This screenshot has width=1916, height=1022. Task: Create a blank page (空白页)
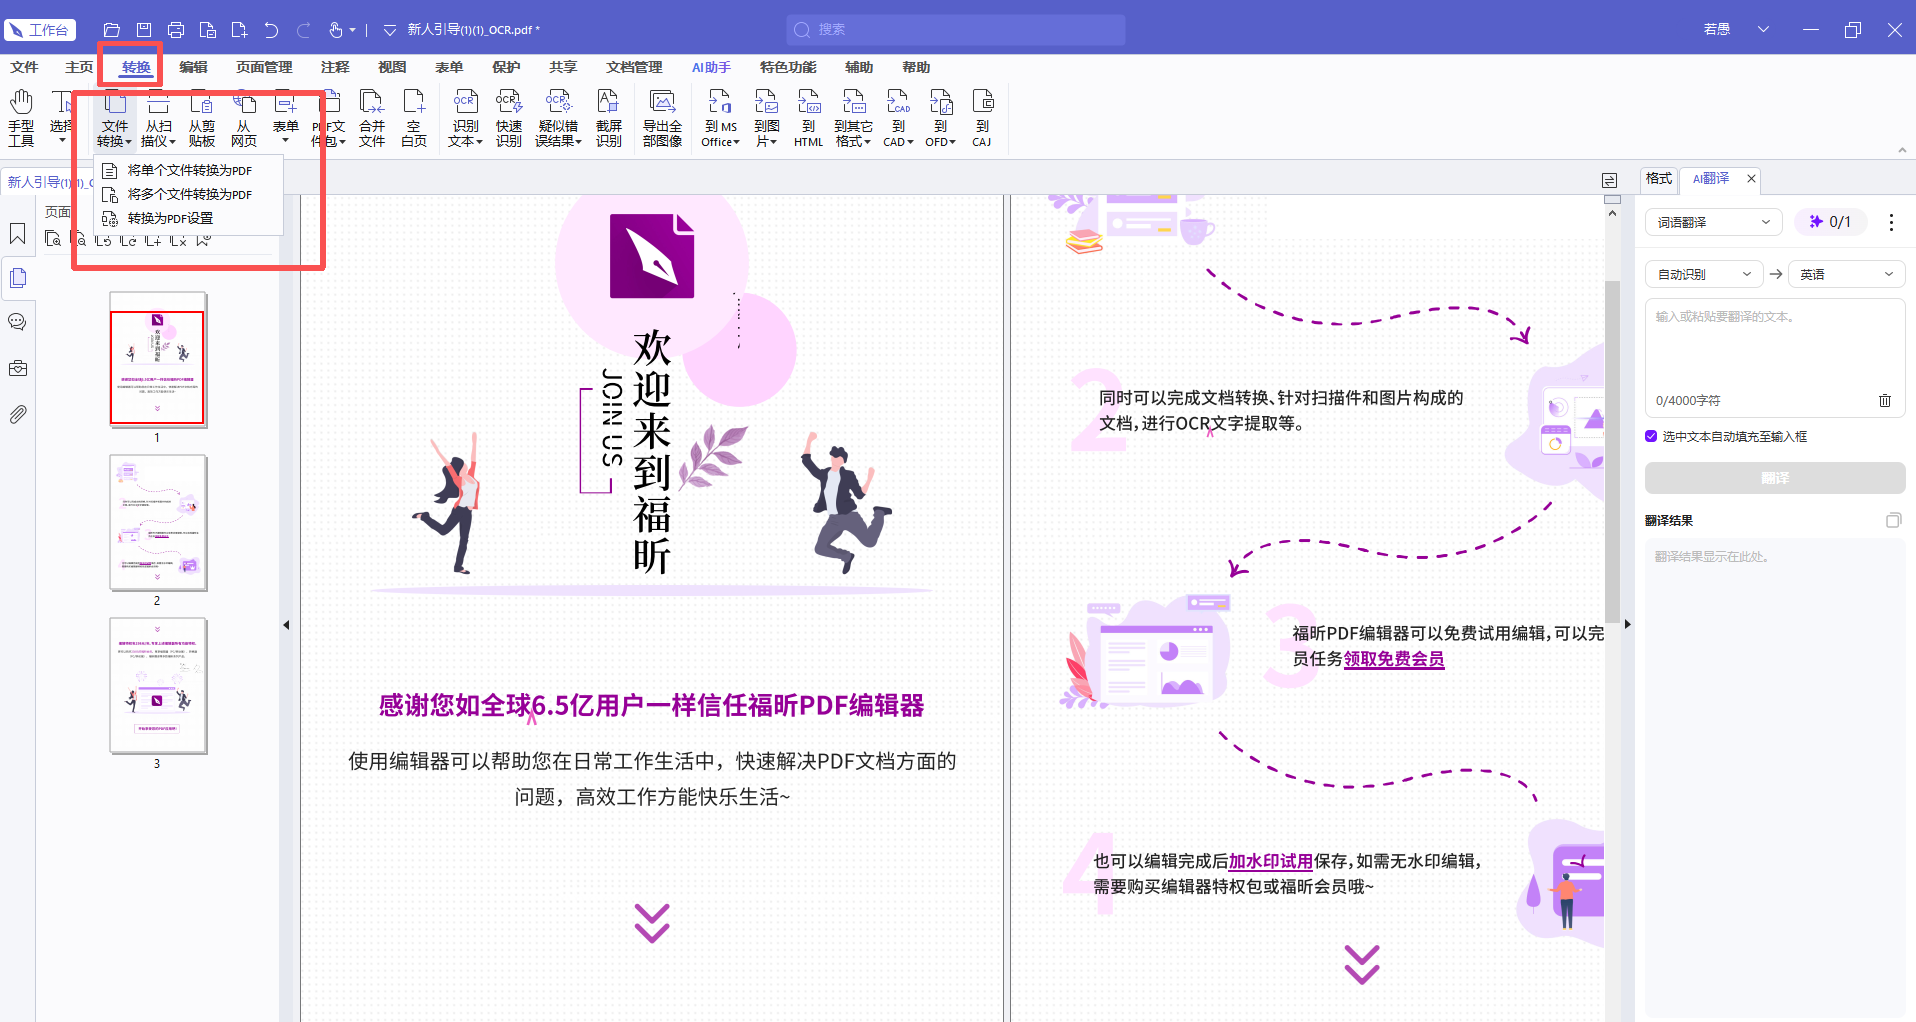(414, 118)
